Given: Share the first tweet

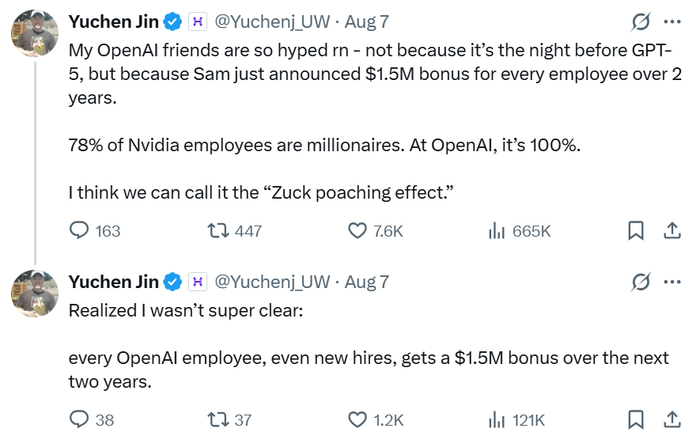Looking at the screenshot, I should [671, 231].
